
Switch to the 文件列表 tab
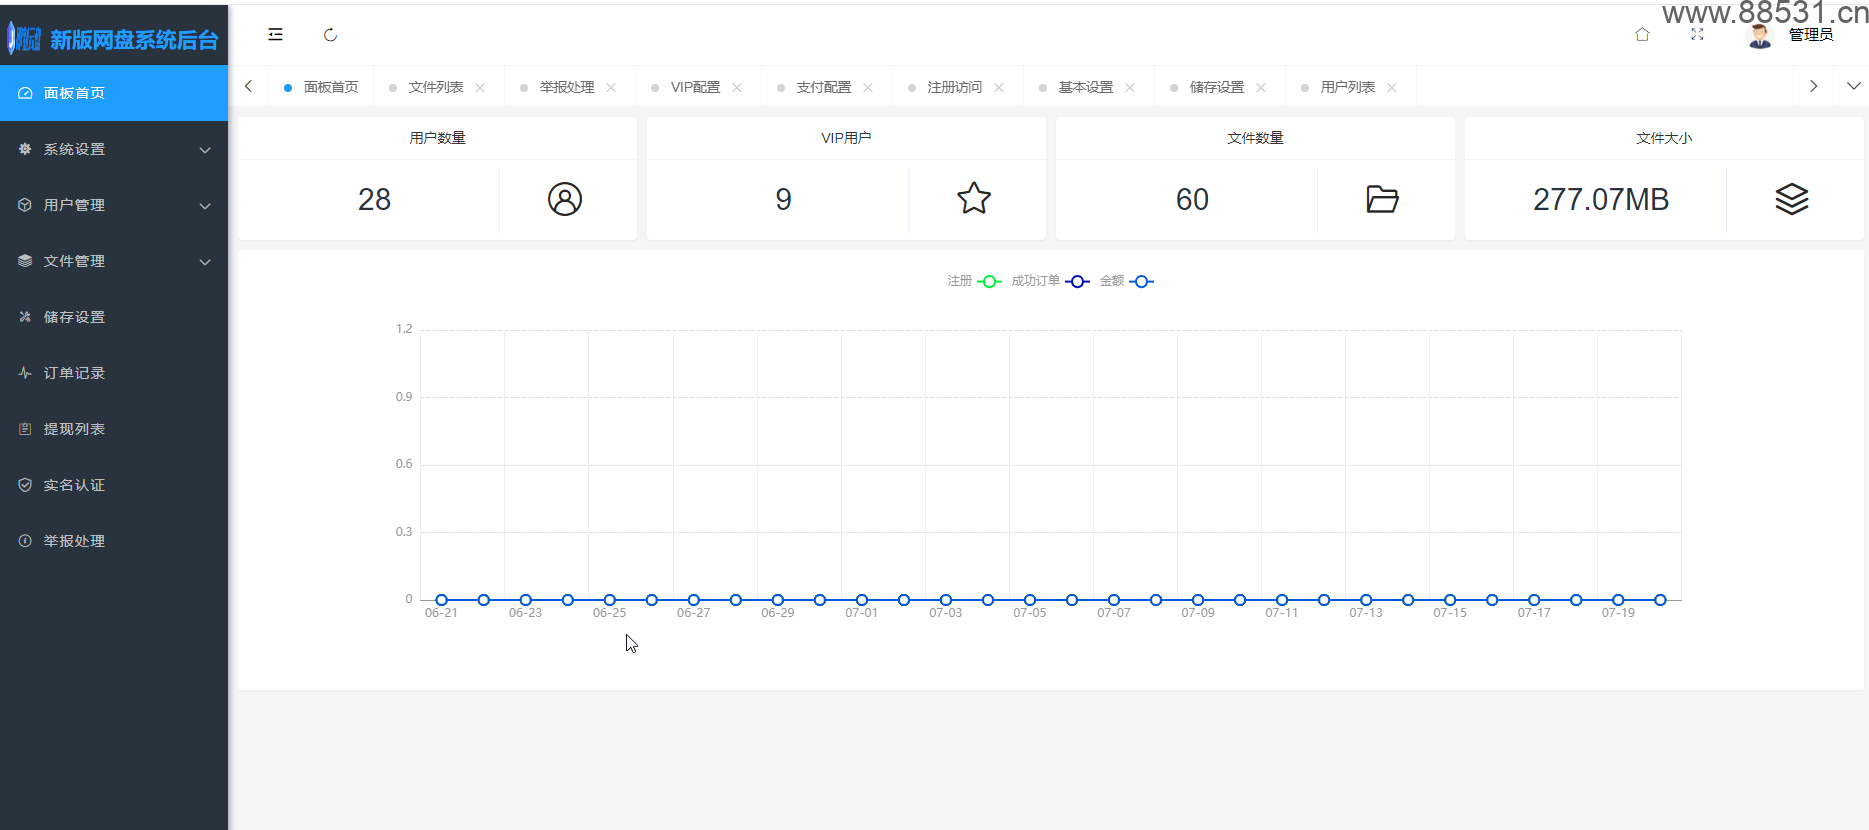click(436, 87)
